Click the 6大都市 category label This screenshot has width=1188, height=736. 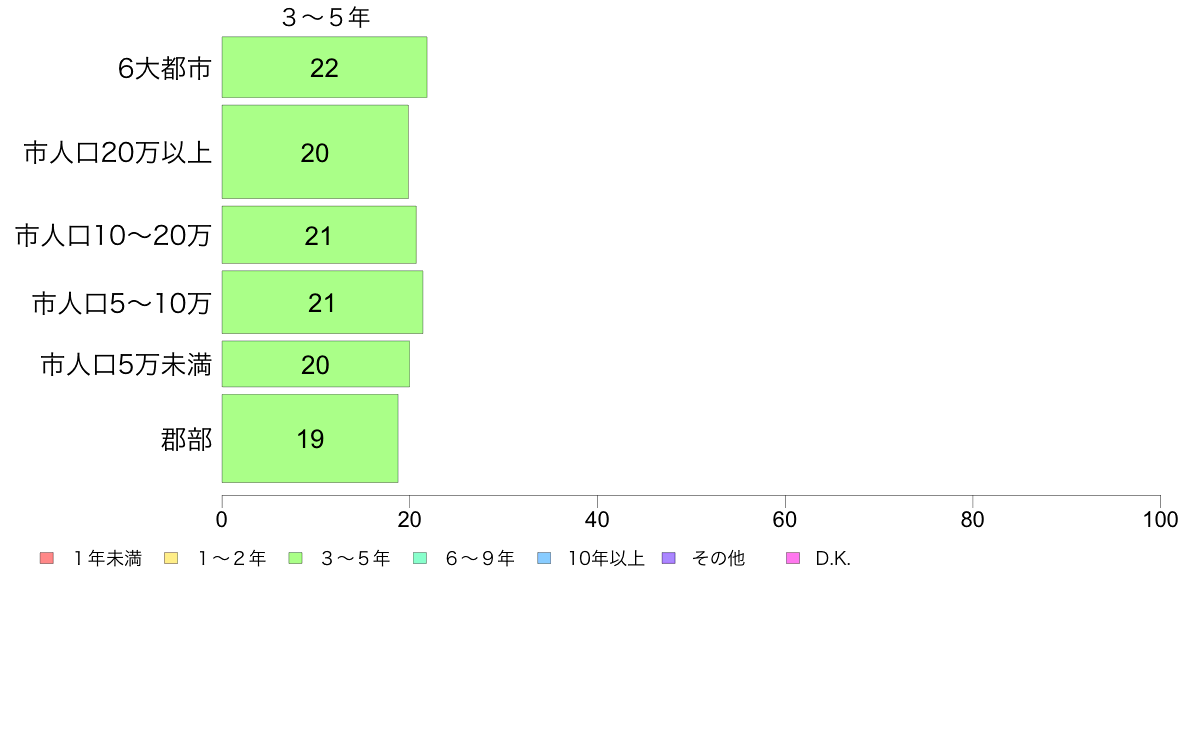164,68
